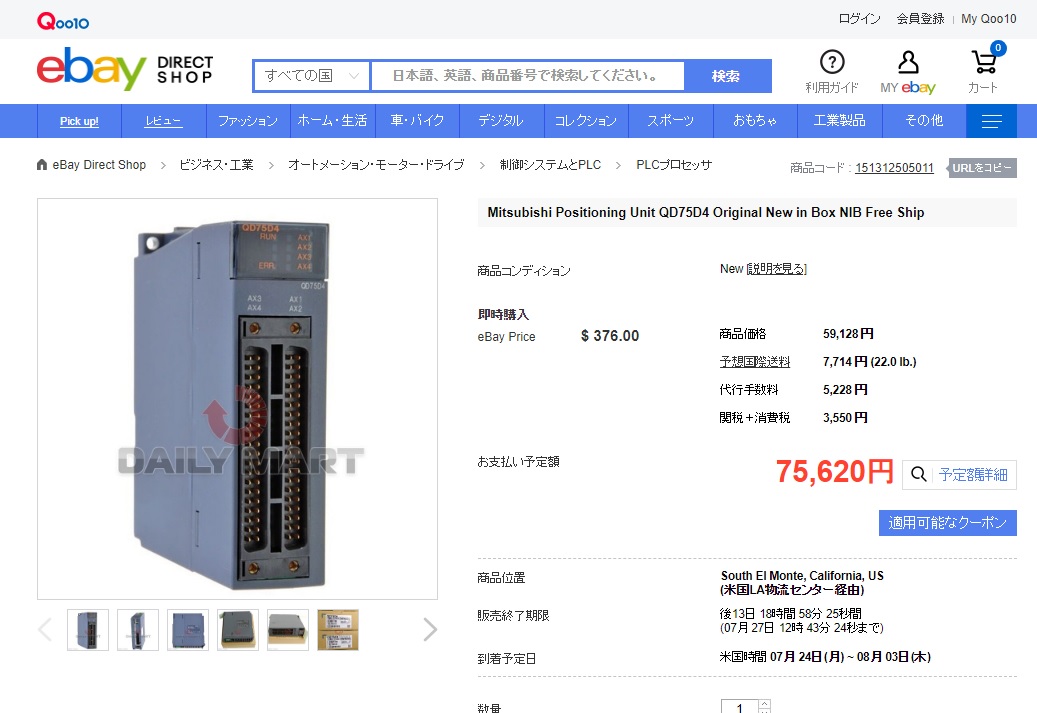1037x713 pixels.
Task: Select the sixth boxed-product thumbnail
Action: (338, 630)
